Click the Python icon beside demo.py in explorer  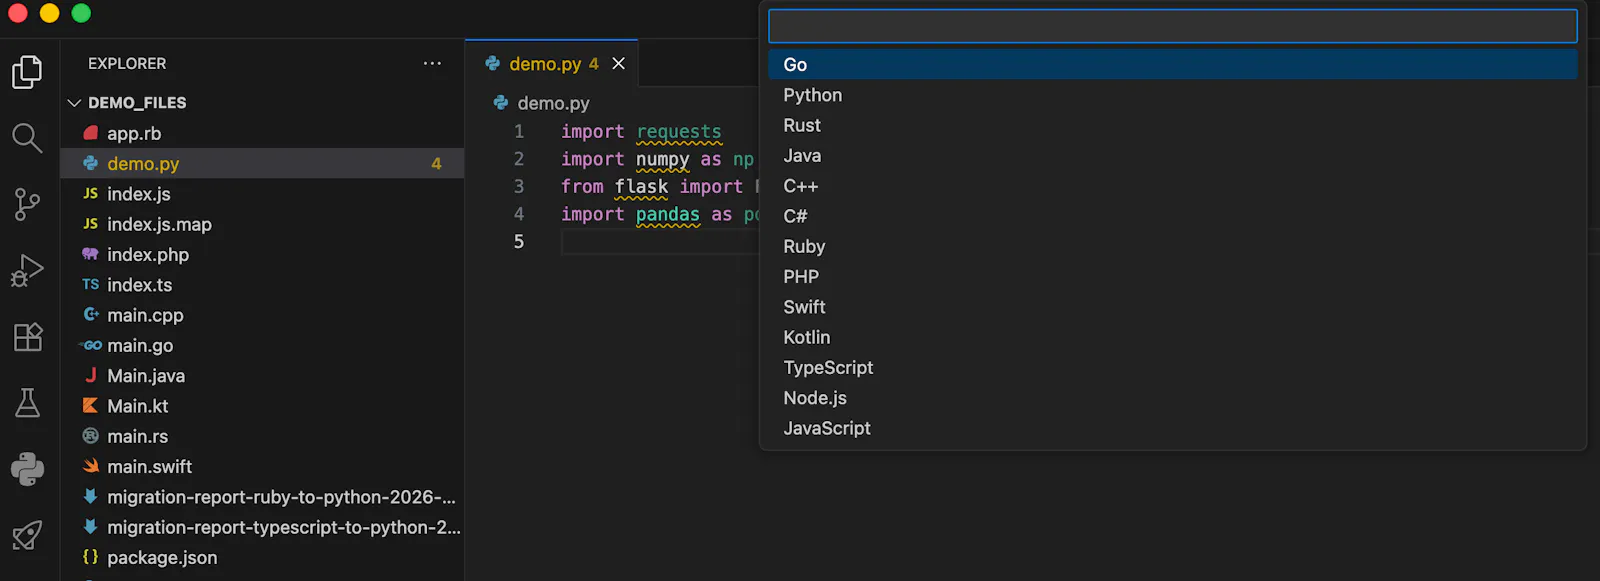(91, 163)
